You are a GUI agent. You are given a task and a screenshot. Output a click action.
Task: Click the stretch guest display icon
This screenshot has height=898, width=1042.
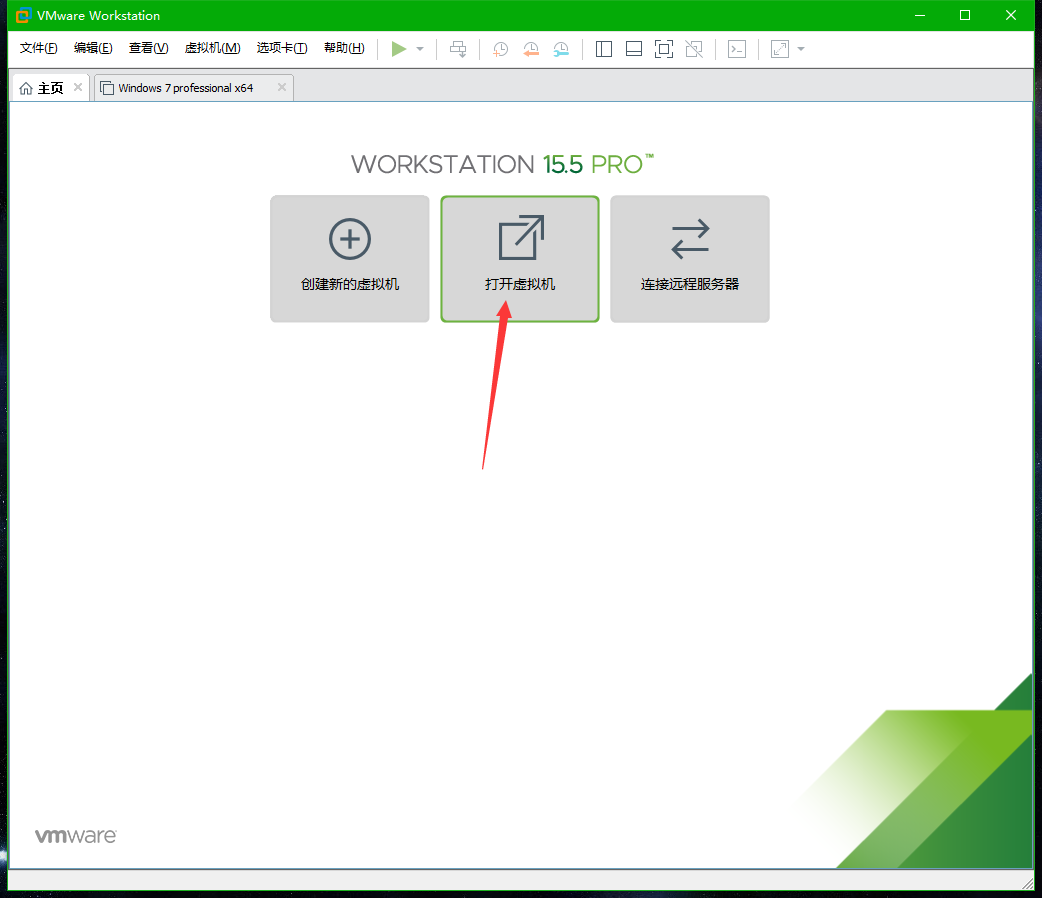tap(780, 49)
